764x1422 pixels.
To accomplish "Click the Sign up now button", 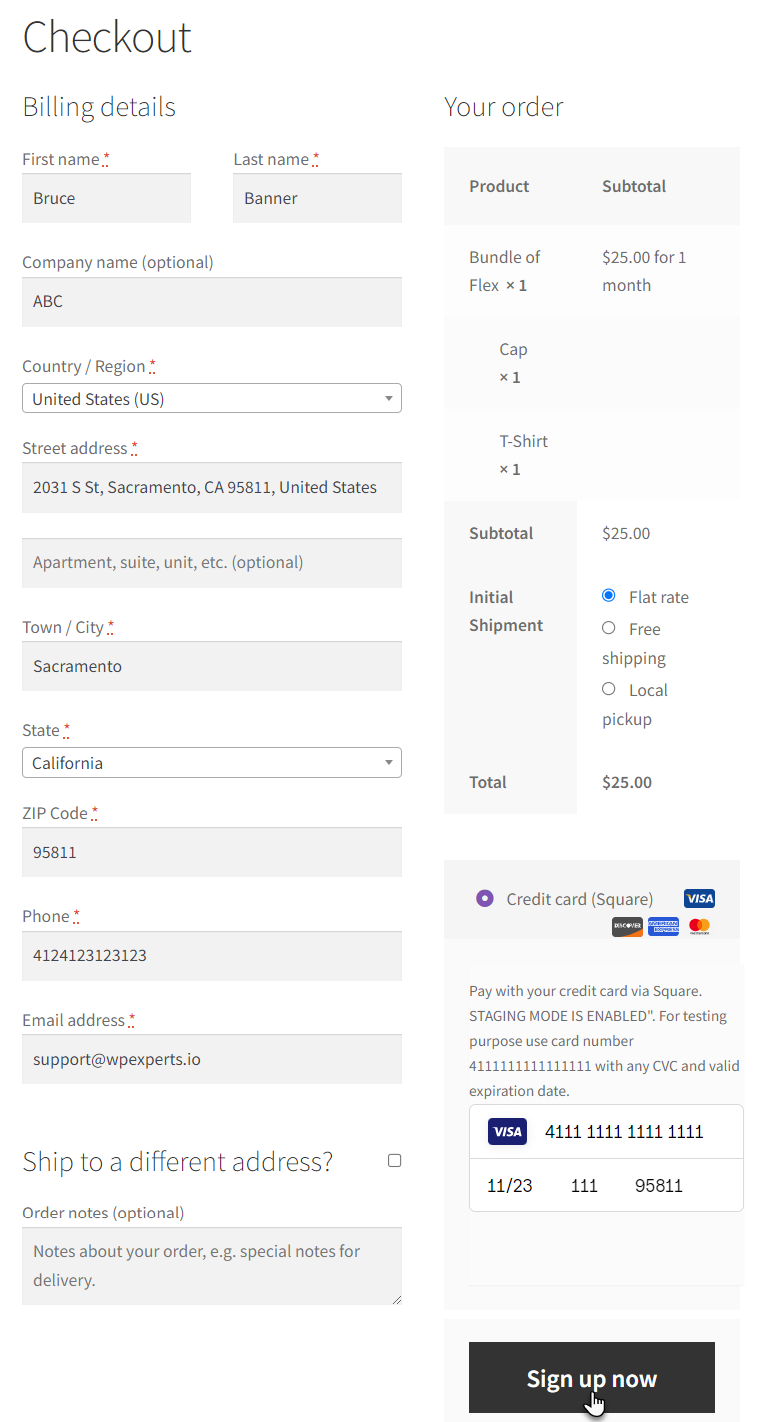I will pos(592,1378).
